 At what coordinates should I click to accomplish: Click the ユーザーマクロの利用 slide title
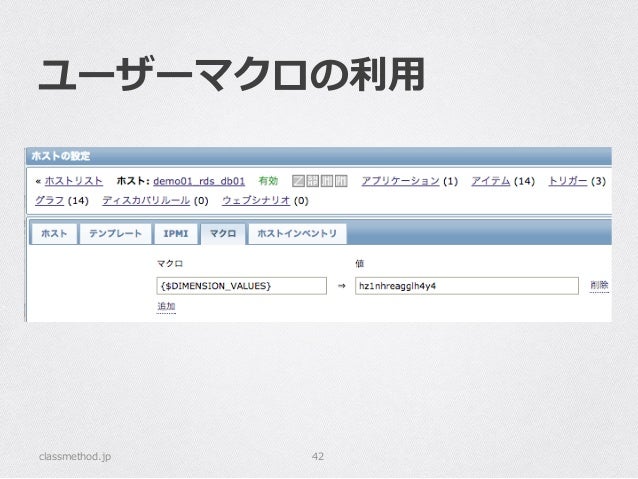[x=232, y=74]
